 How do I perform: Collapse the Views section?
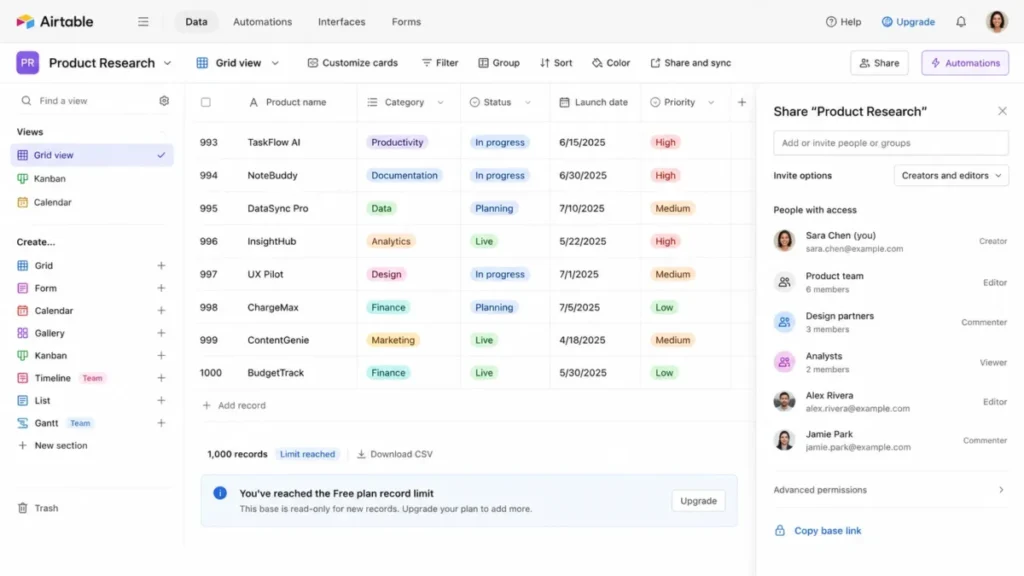tap(163, 132)
